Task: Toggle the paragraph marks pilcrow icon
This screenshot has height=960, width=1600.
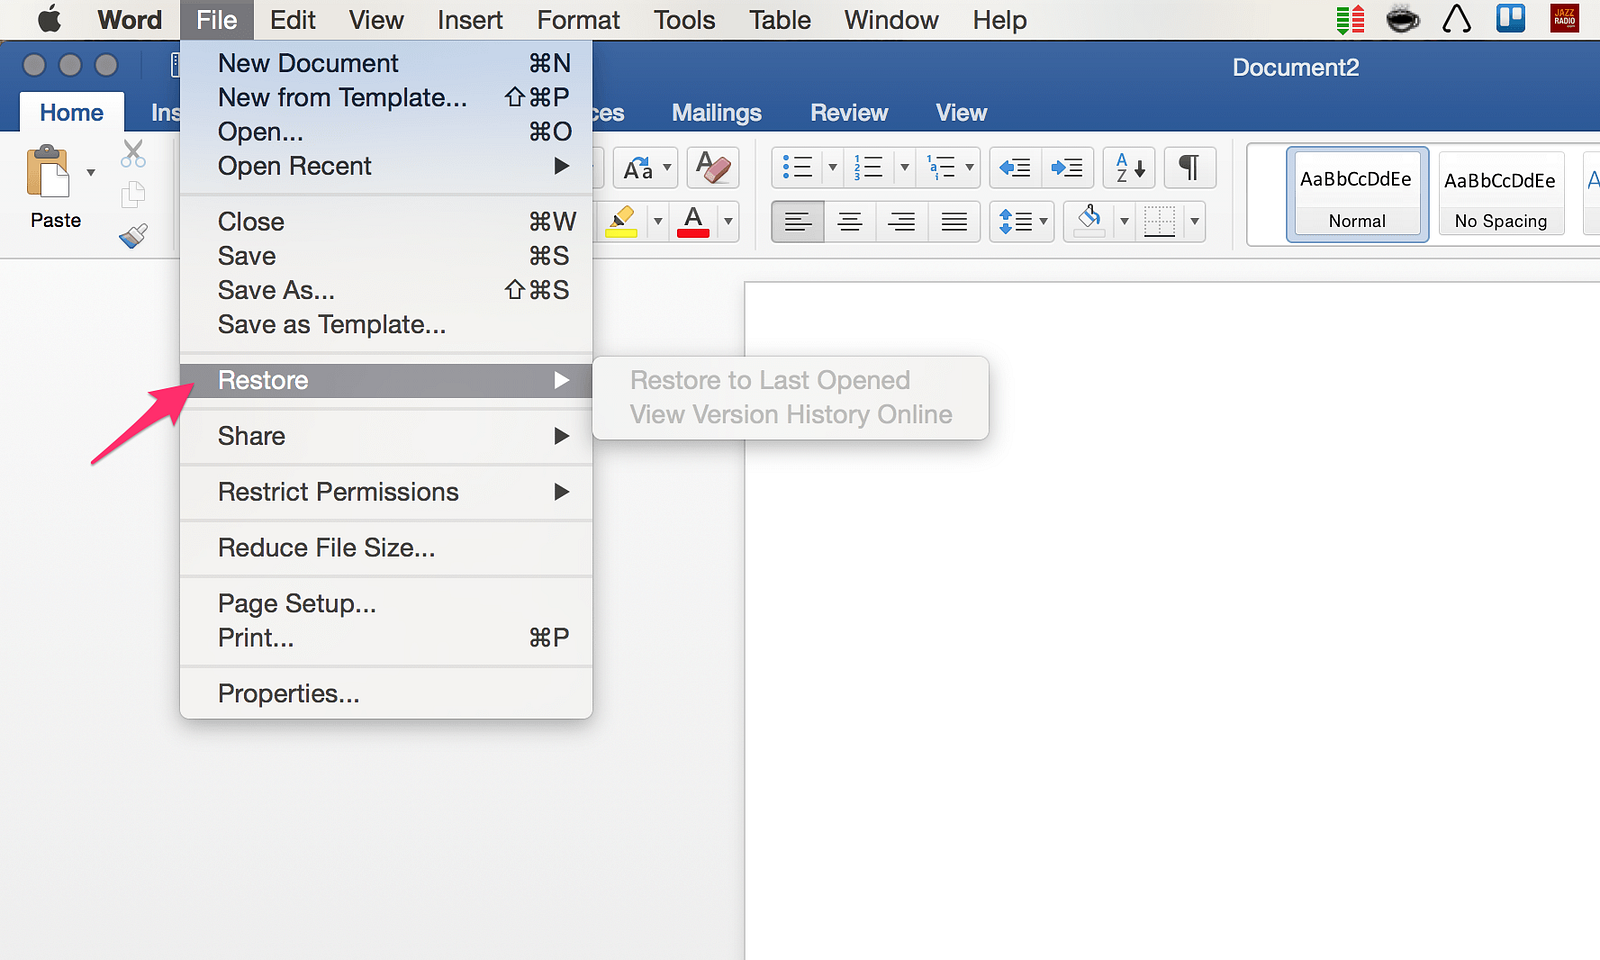Action: [x=1189, y=167]
